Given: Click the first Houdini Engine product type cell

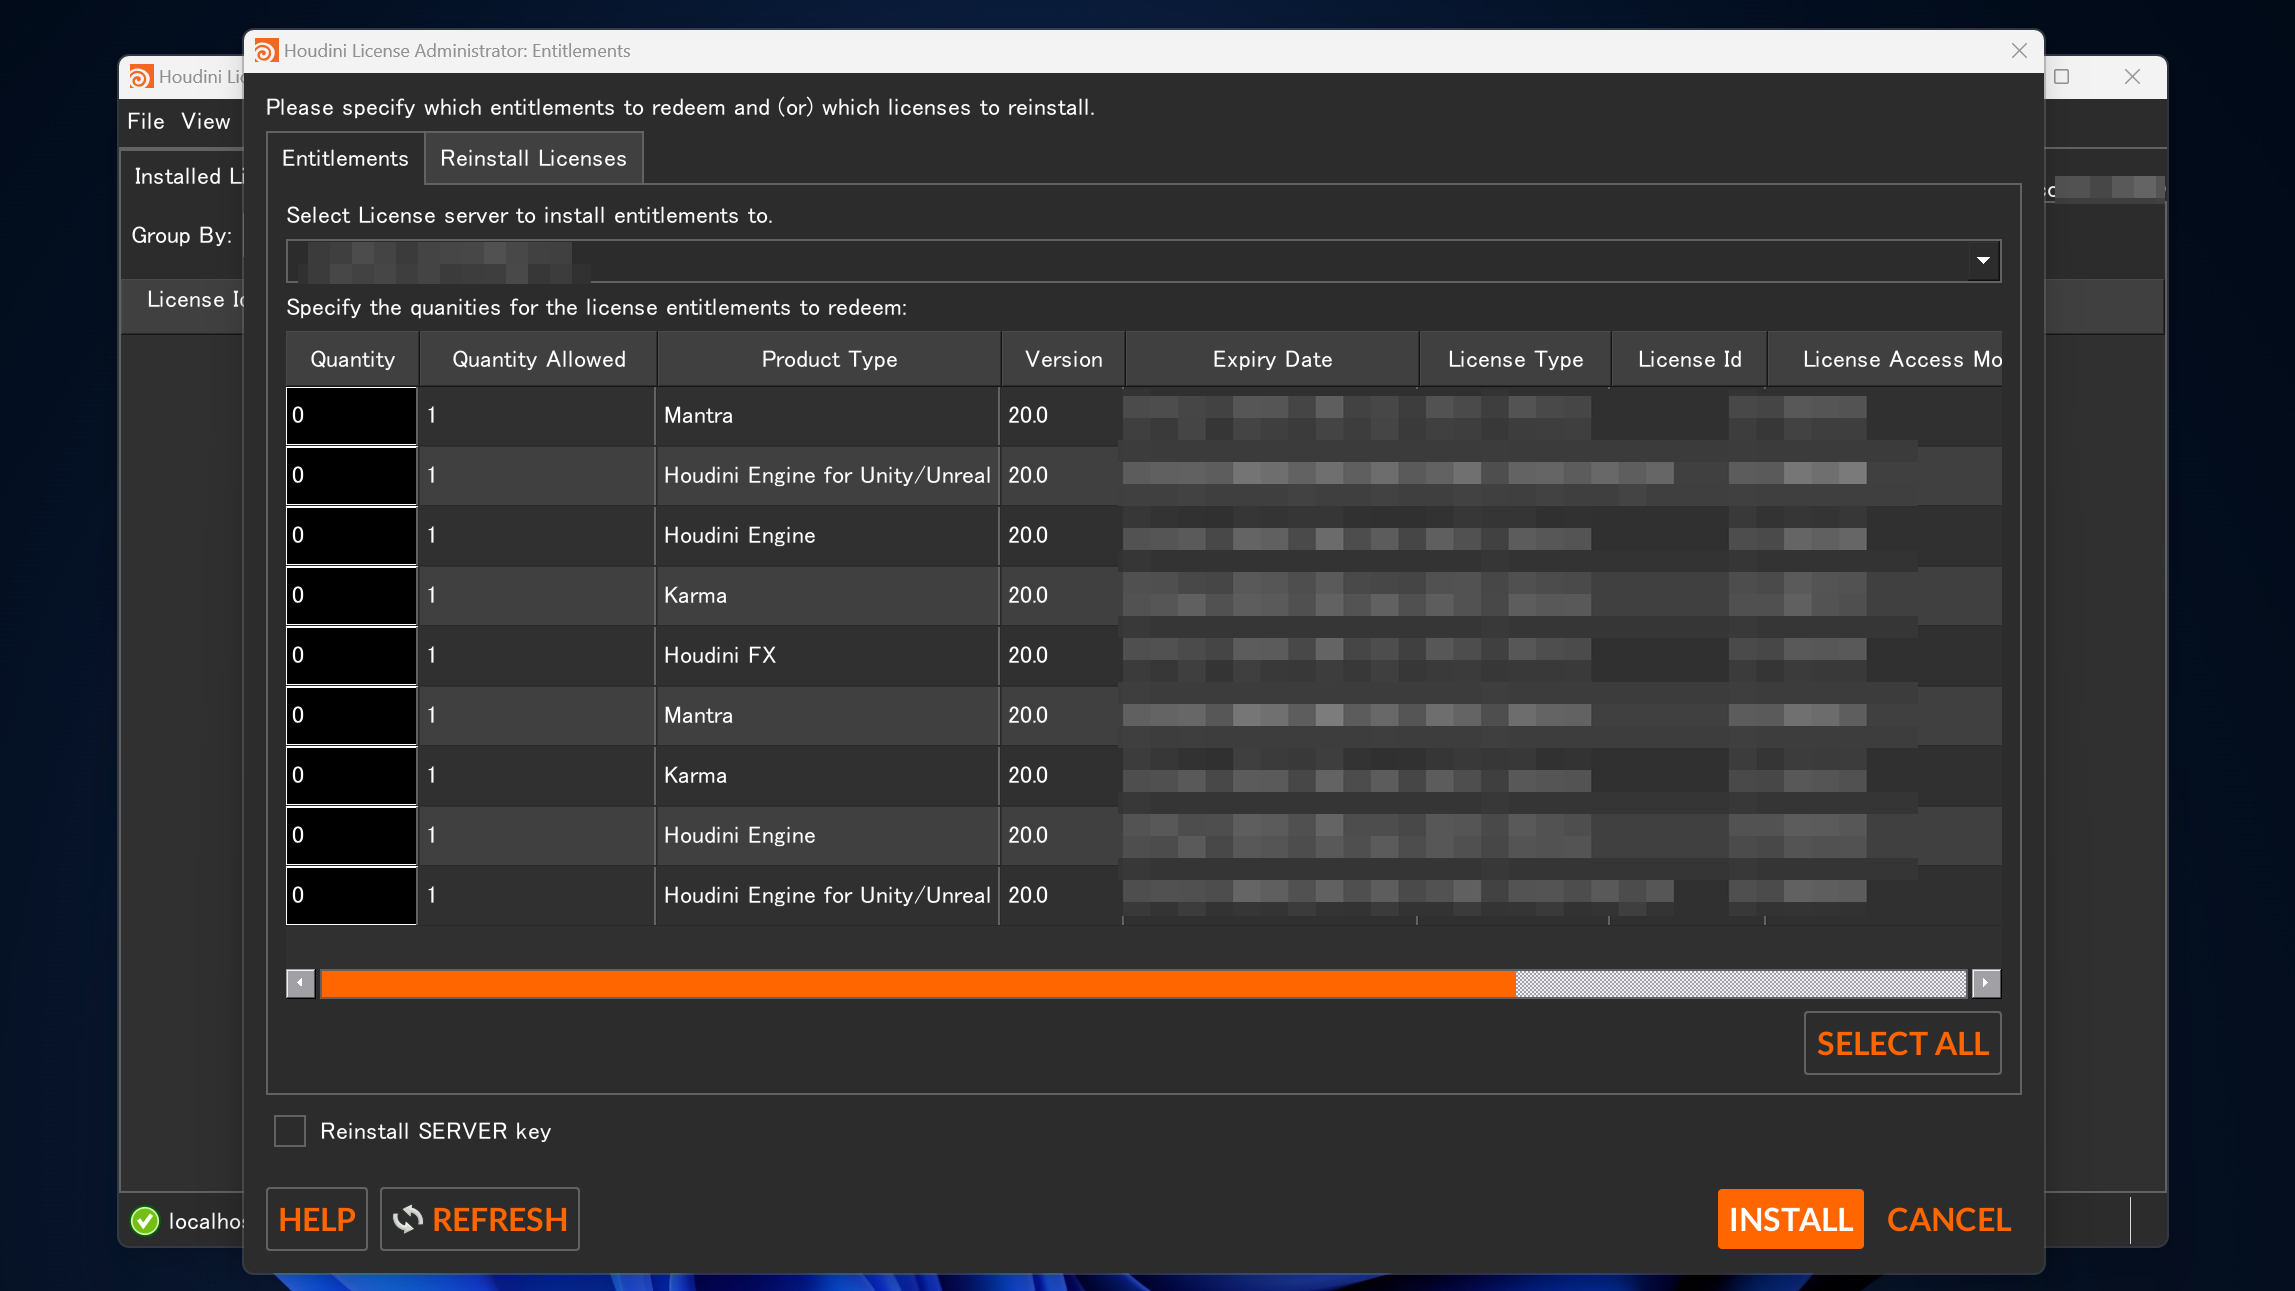Looking at the screenshot, I should point(827,536).
